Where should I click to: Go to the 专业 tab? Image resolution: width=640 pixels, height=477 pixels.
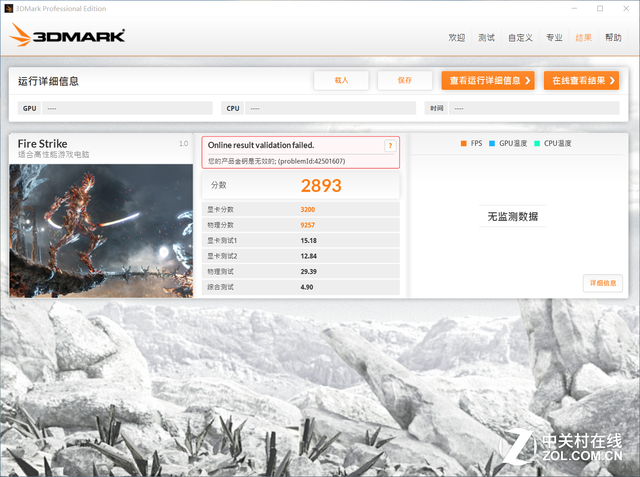point(554,38)
